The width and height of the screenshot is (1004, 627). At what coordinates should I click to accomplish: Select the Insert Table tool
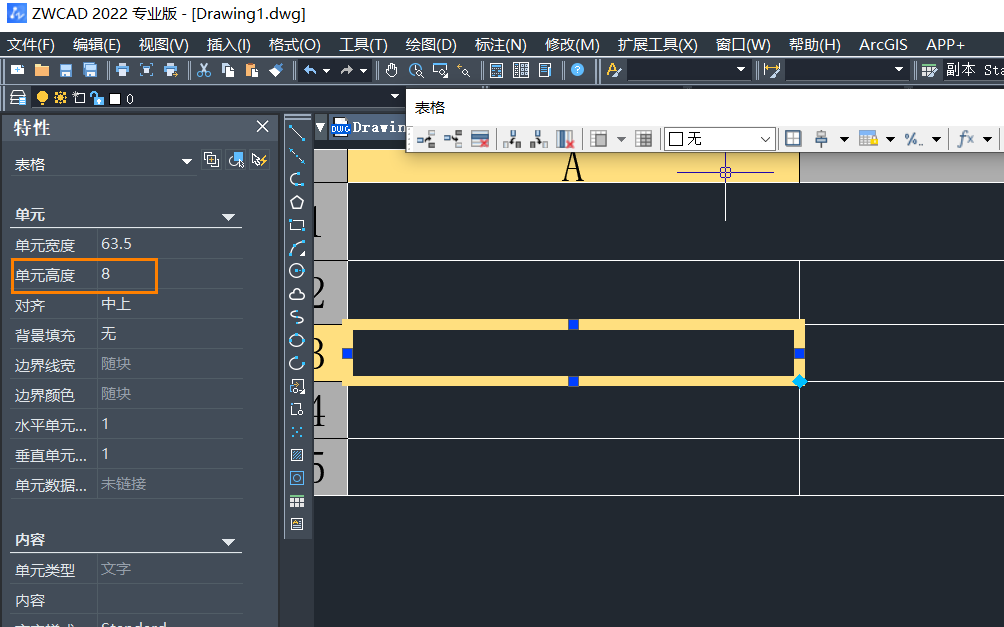pyautogui.click(x=297, y=501)
